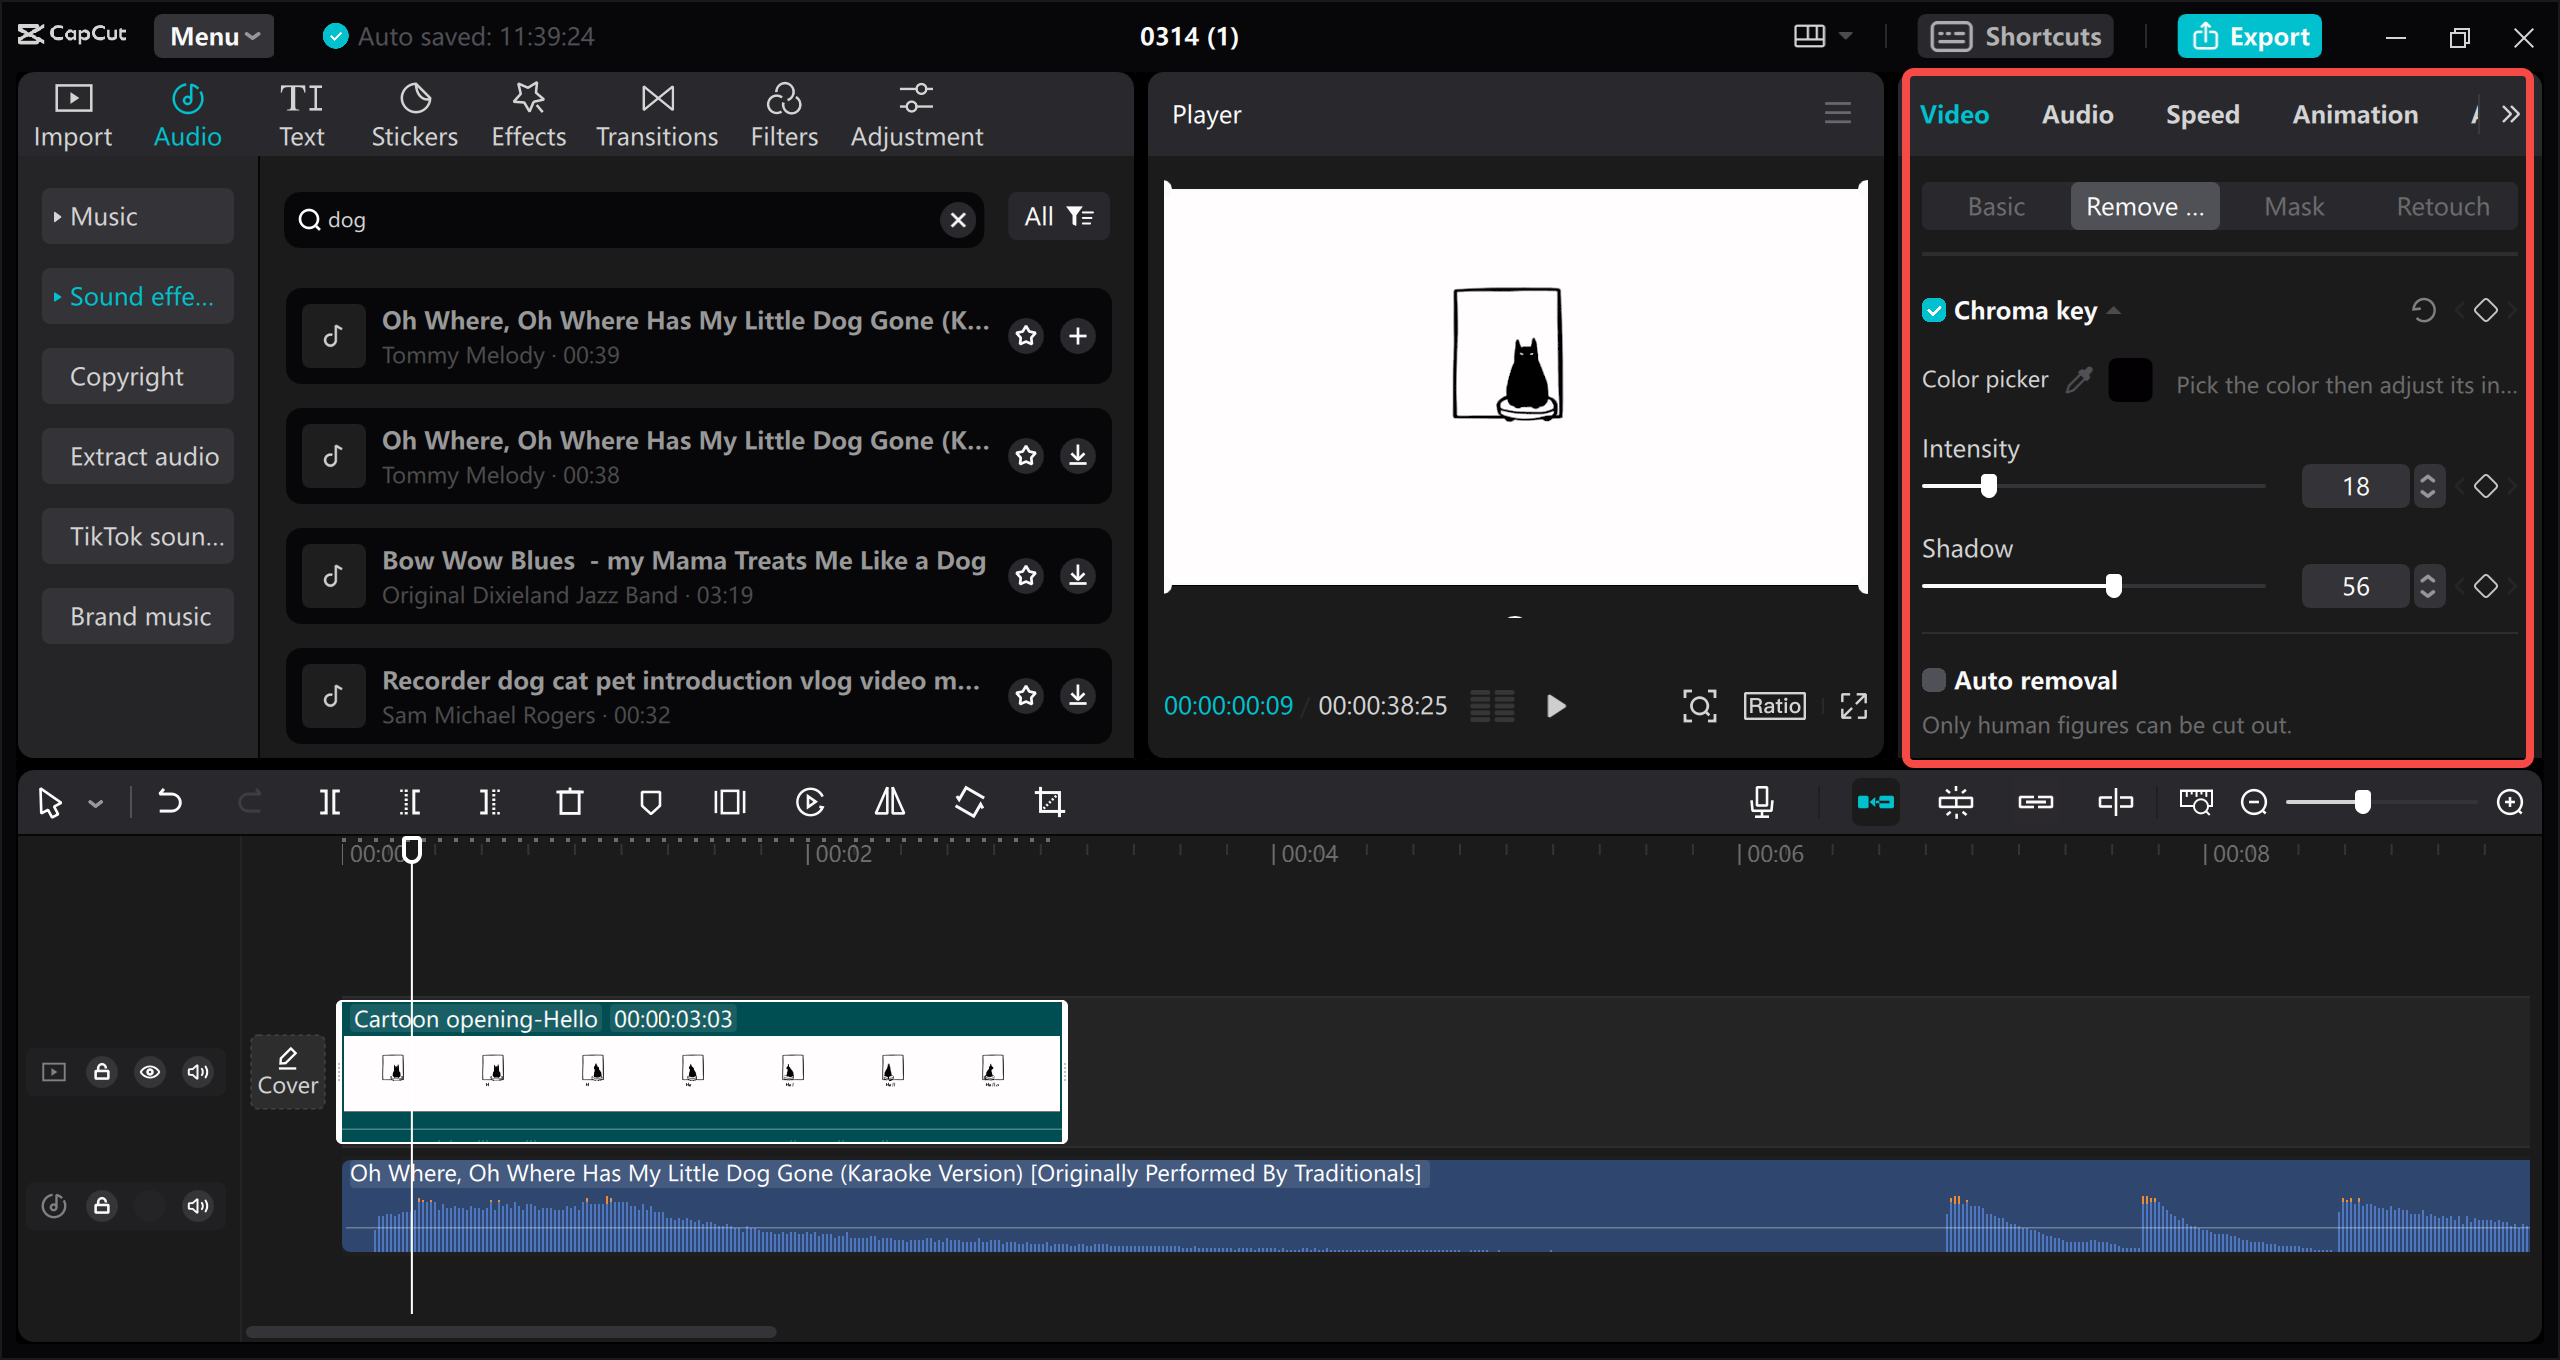Screen dimensions: 2560x1360
Task: Favorite the Bow Wow Blues track with the star
Action: [x=1027, y=575]
